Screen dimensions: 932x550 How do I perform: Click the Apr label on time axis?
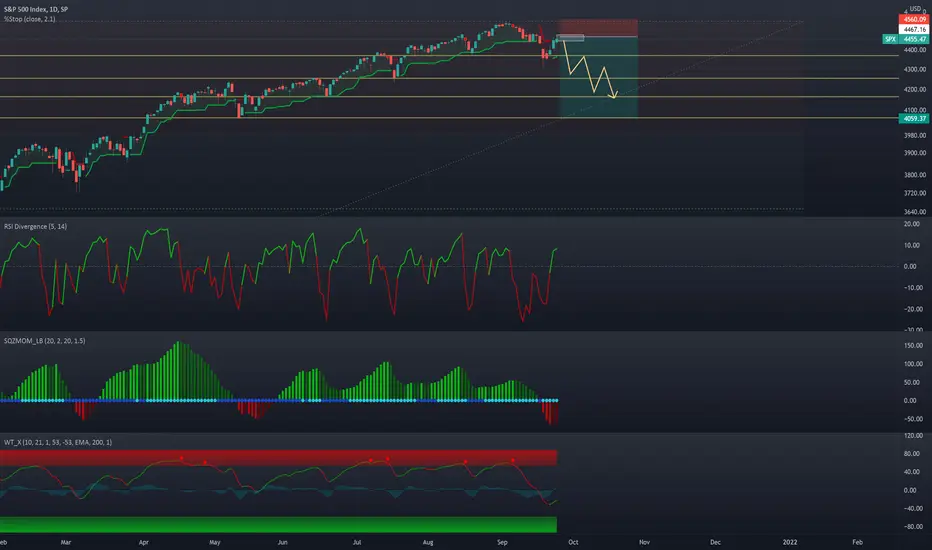pos(143,542)
